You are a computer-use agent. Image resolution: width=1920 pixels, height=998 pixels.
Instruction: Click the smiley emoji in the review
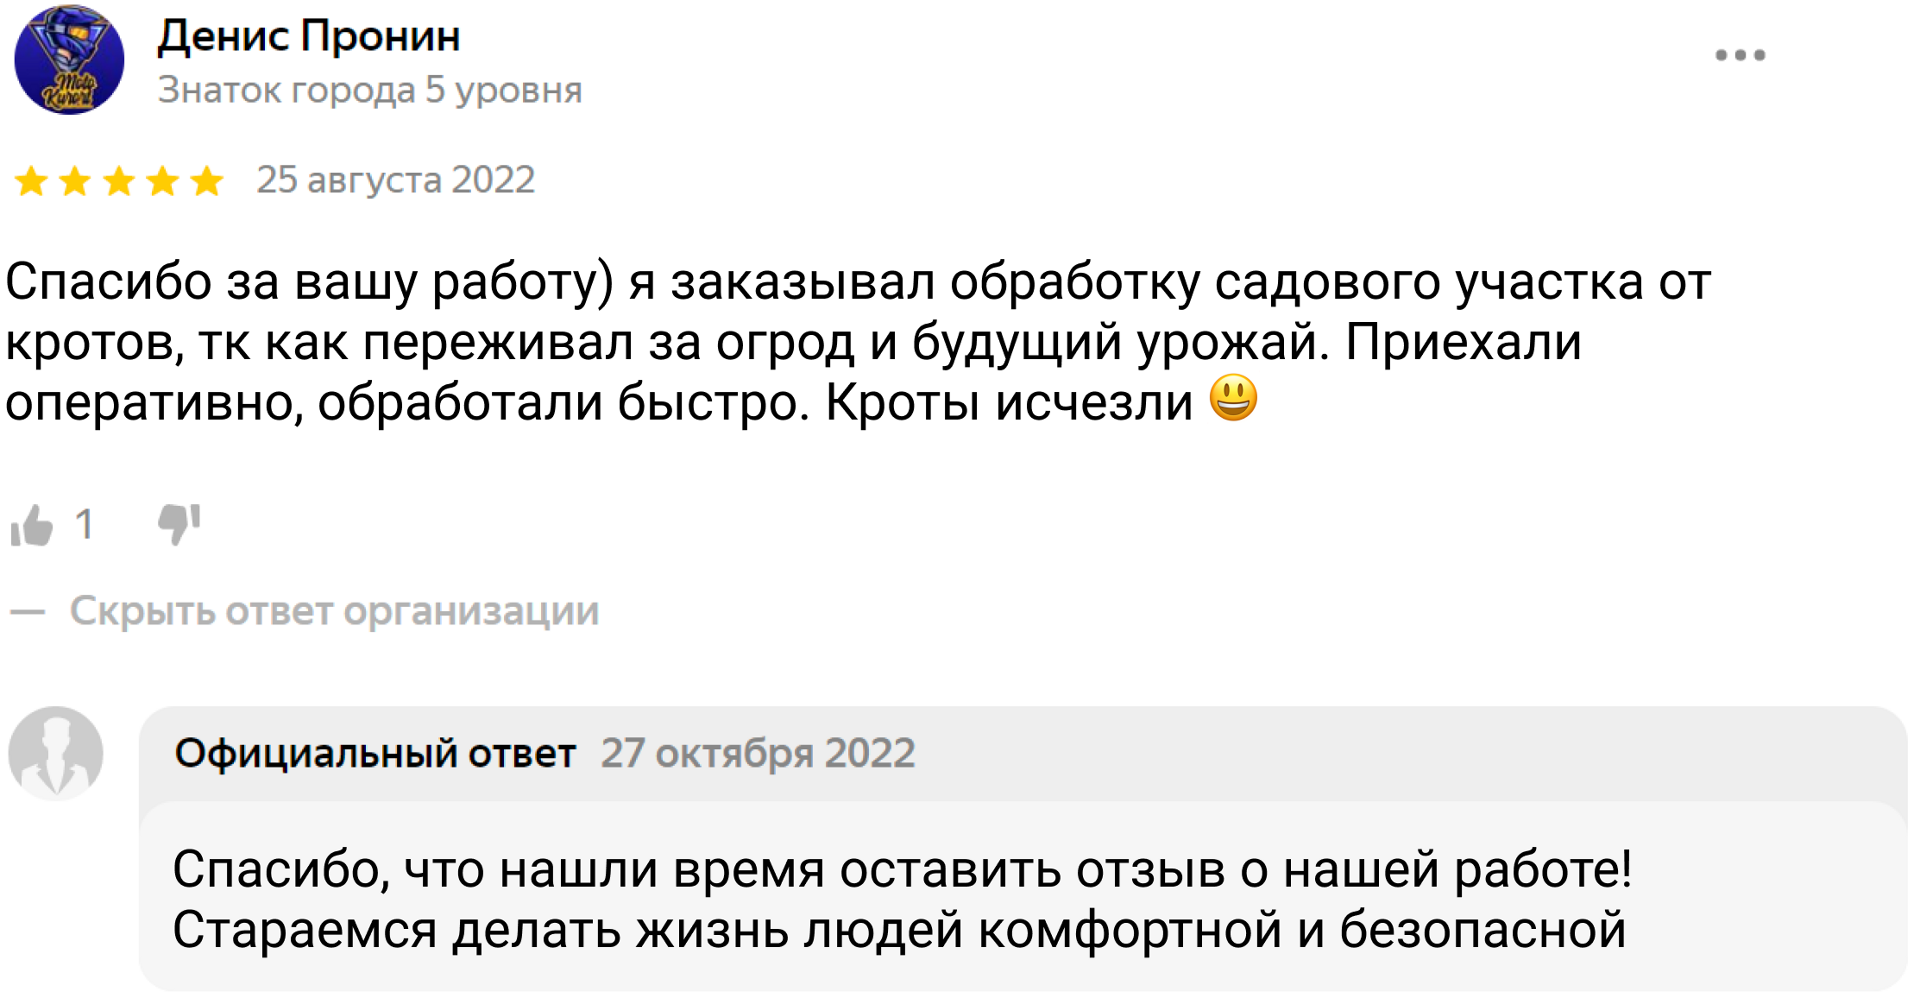click(1233, 399)
